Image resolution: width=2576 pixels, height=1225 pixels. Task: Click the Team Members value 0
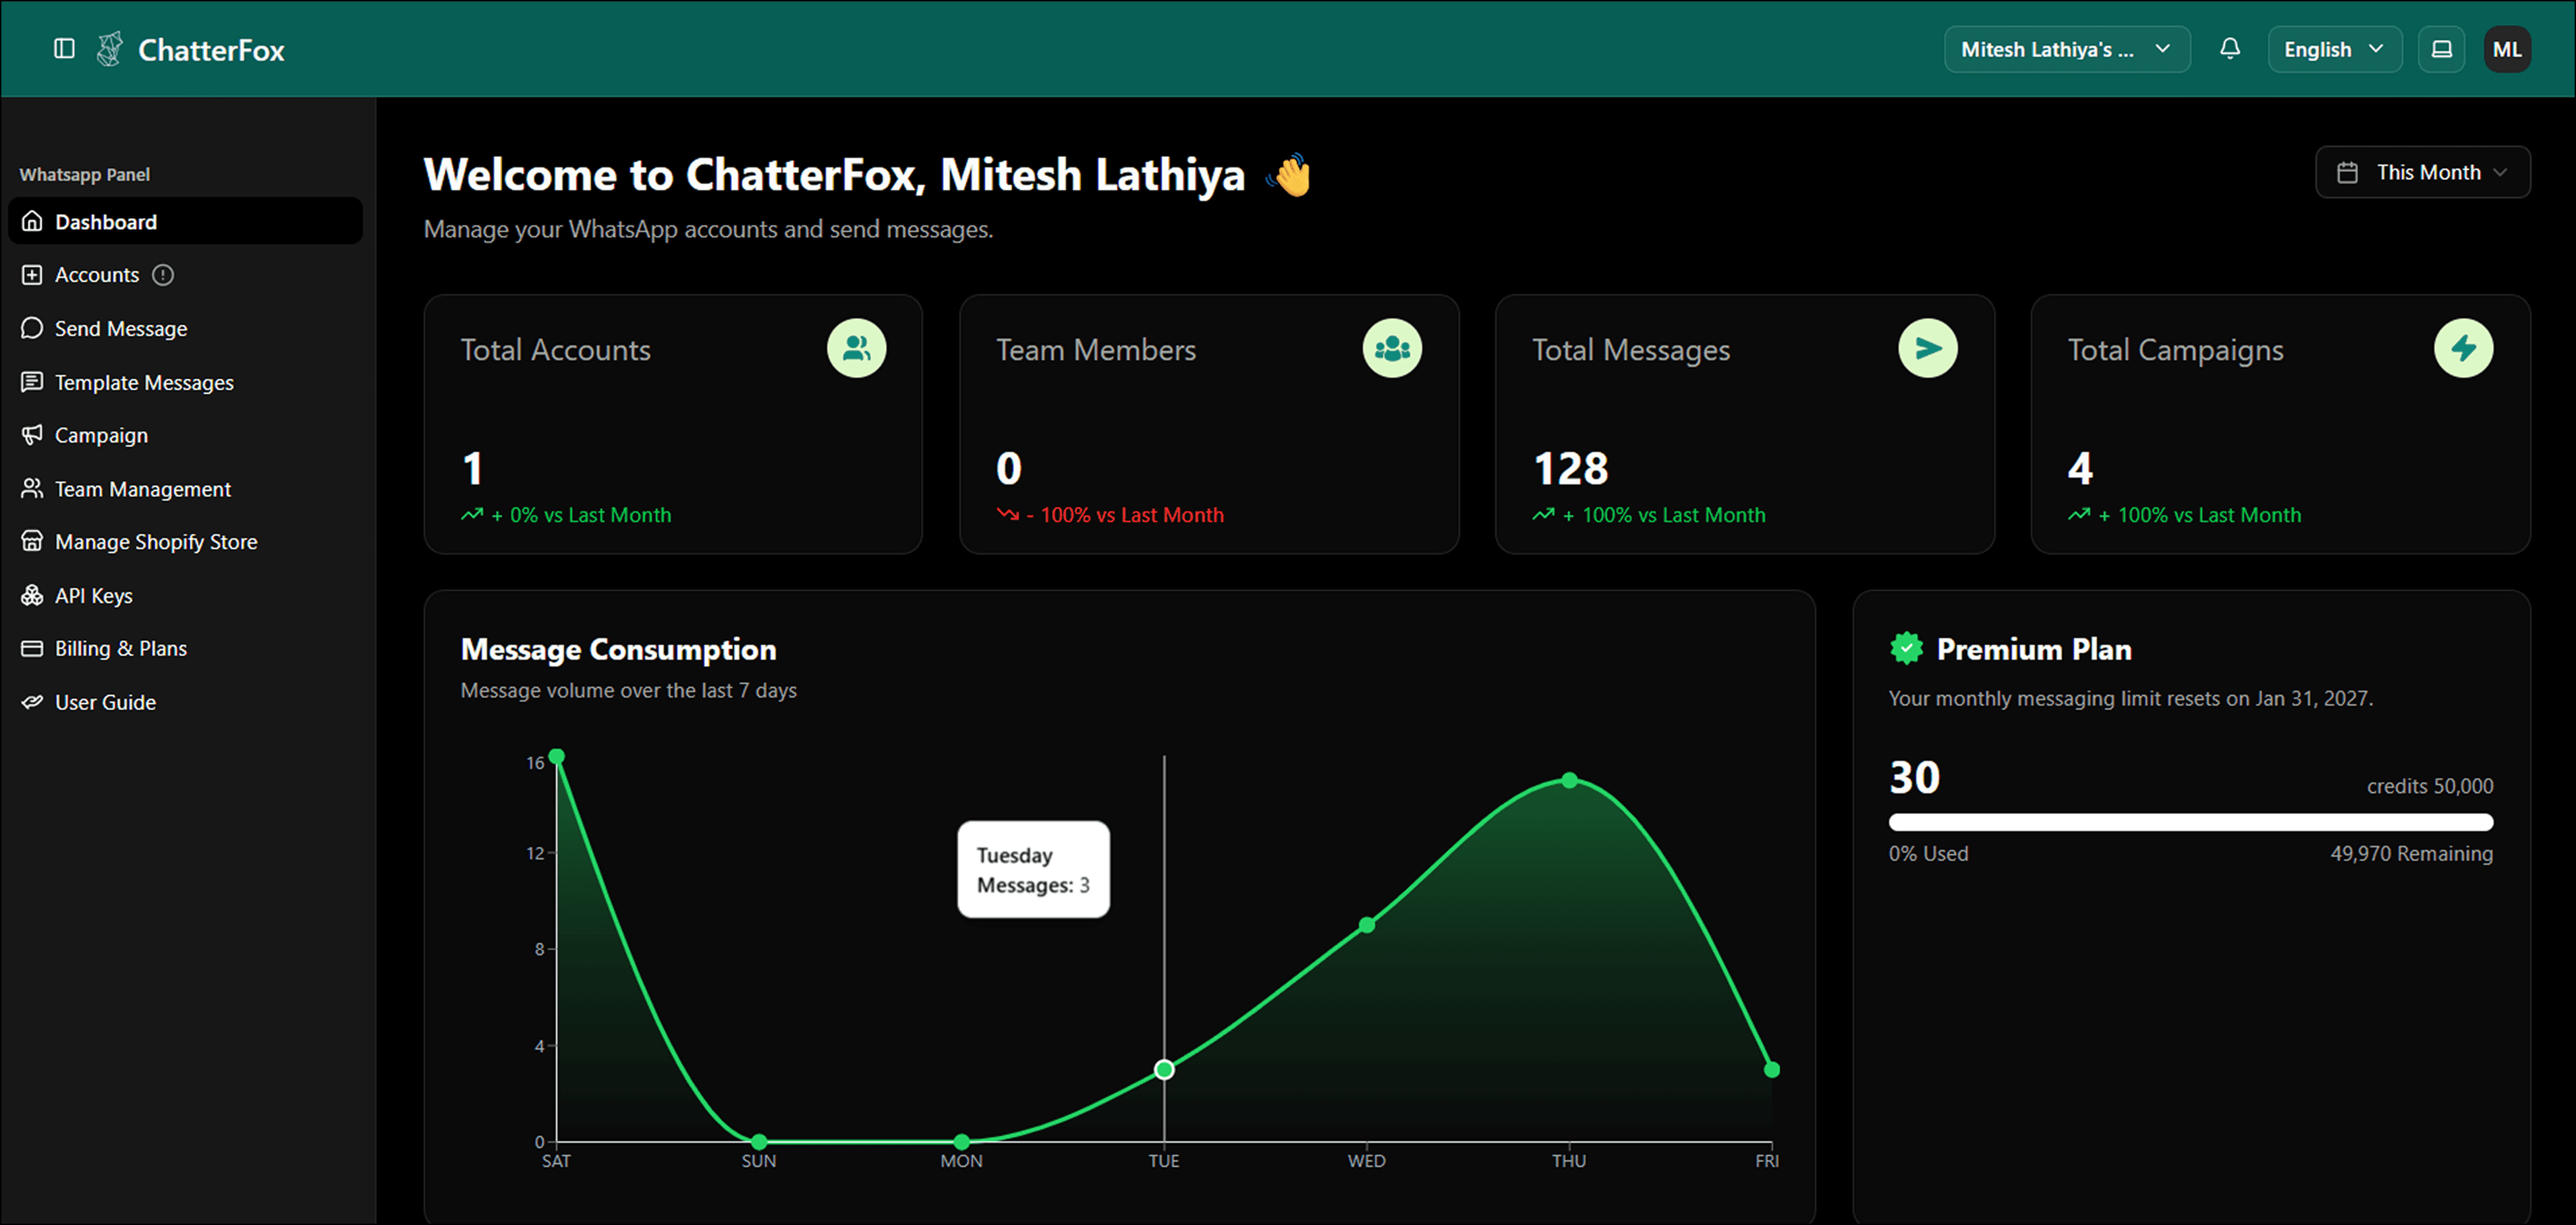click(x=1008, y=468)
